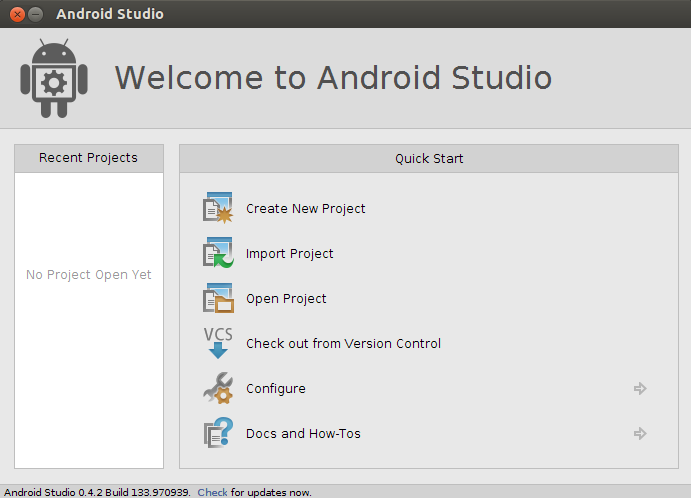This screenshot has width=691, height=498.
Task: Select Check out from Version Control text
Action: (343, 343)
